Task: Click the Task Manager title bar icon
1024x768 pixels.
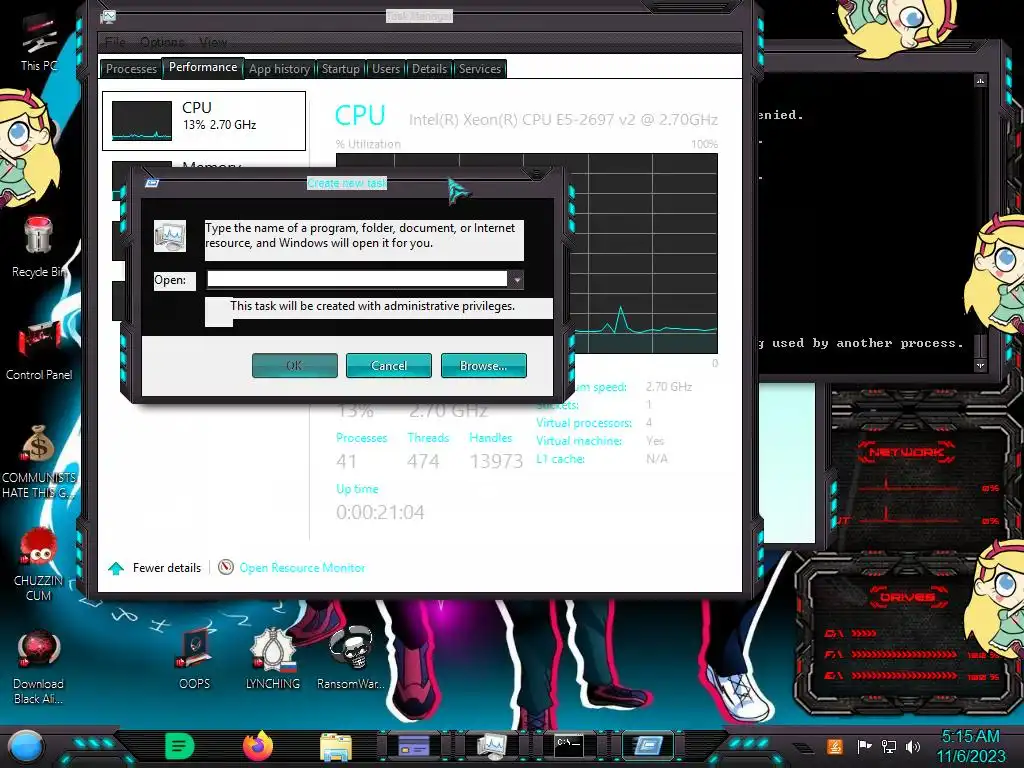Action: click(x=108, y=17)
